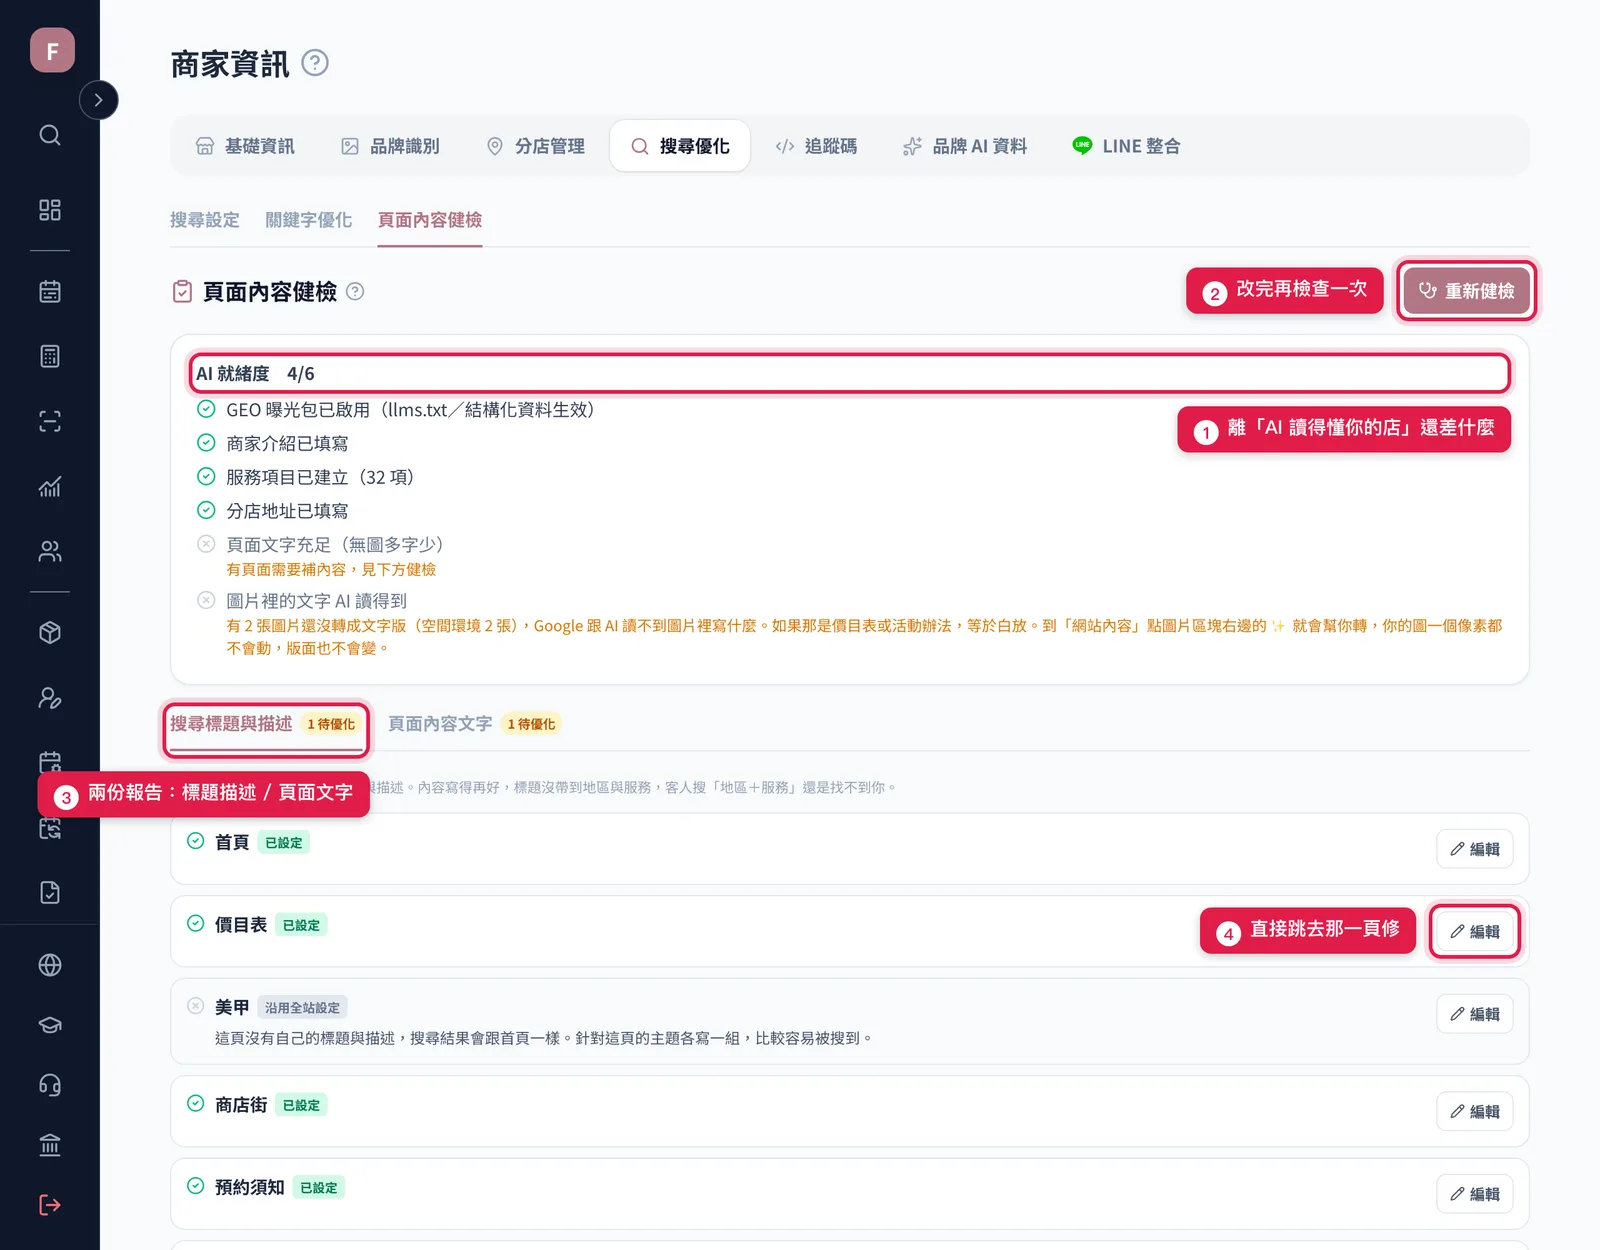Select the 頁面內容健檢 sub-tab
The width and height of the screenshot is (1600, 1250).
tap(430, 220)
